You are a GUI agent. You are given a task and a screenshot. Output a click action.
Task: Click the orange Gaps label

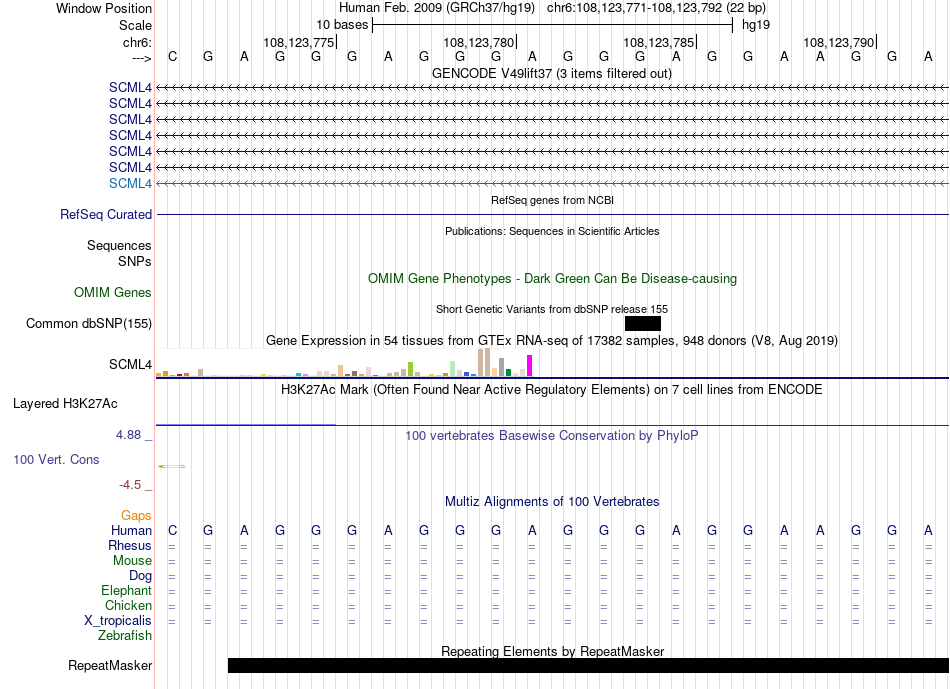pos(136,515)
